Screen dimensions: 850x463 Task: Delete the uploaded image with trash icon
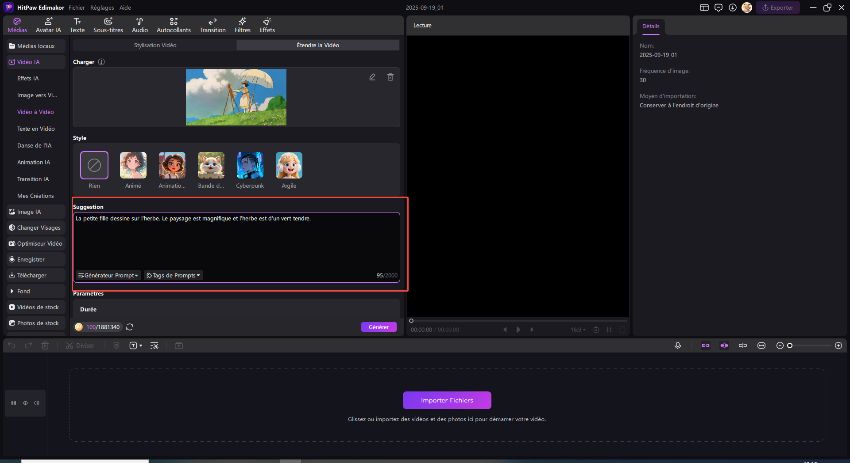pyautogui.click(x=390, y=77)
